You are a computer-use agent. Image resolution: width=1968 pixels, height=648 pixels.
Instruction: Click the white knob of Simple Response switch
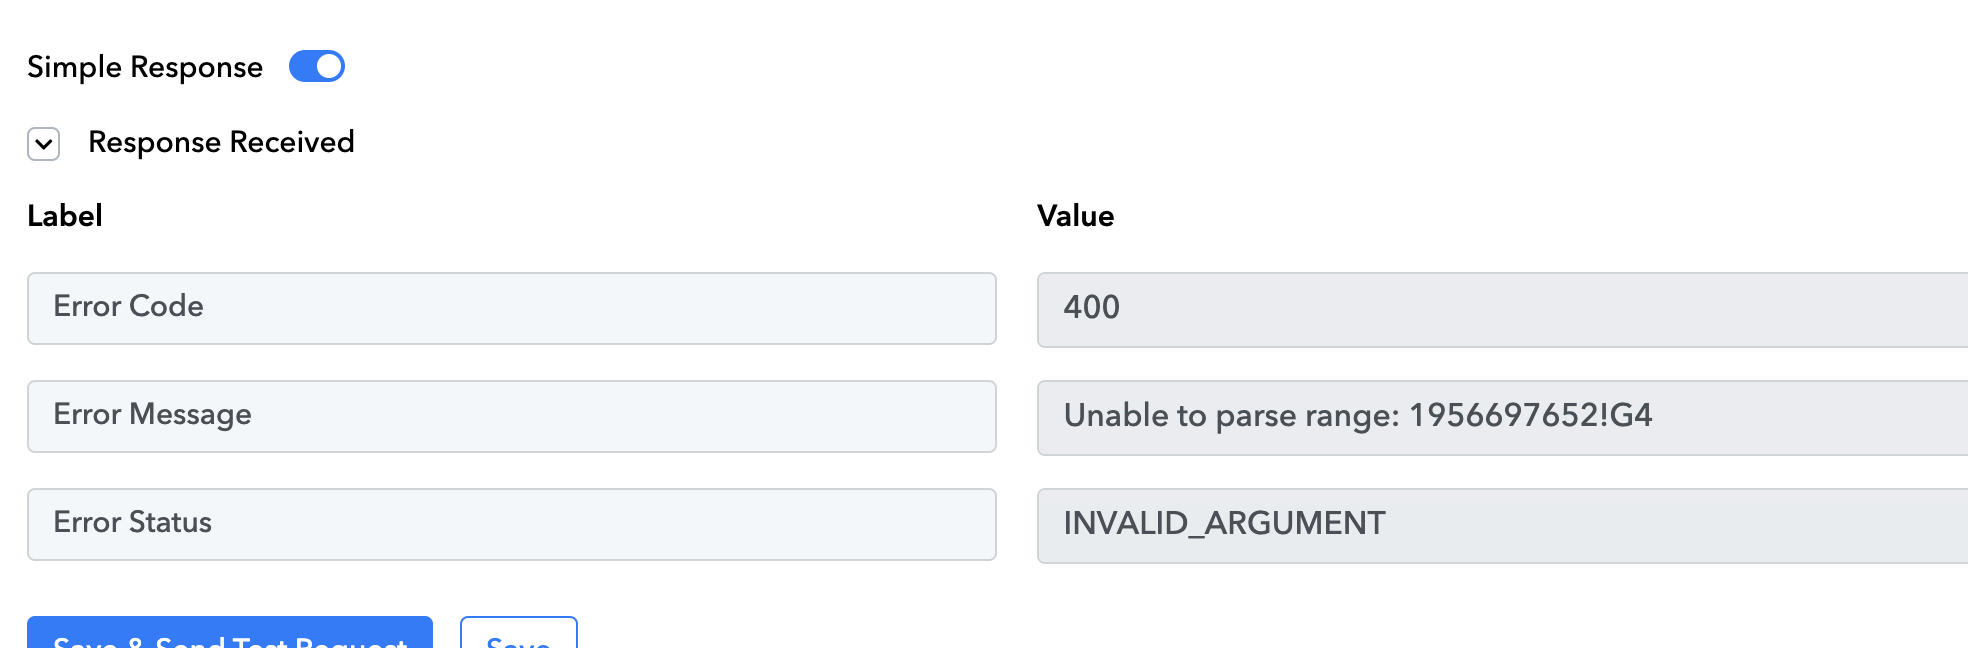coord(329,66)
